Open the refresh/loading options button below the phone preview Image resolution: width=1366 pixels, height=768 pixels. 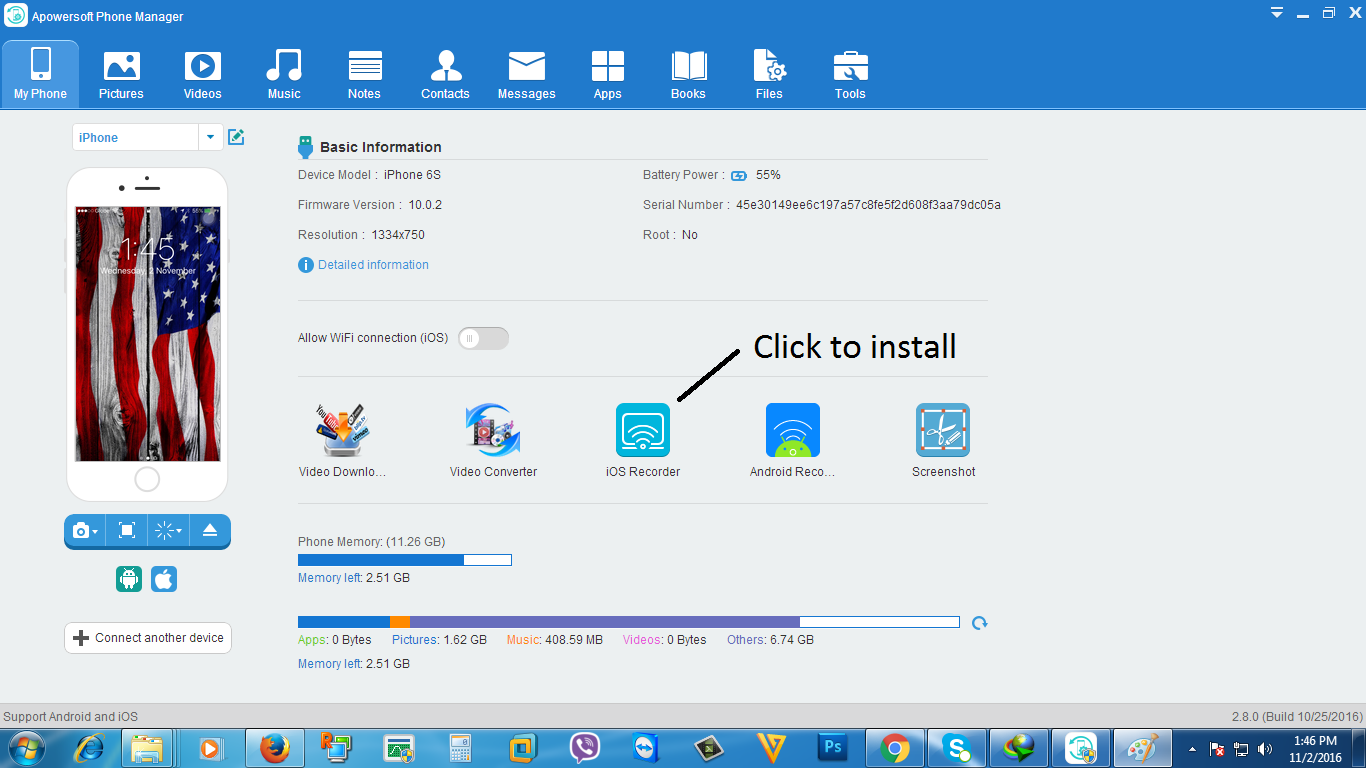pyautogui.click(x=167, y=531)
